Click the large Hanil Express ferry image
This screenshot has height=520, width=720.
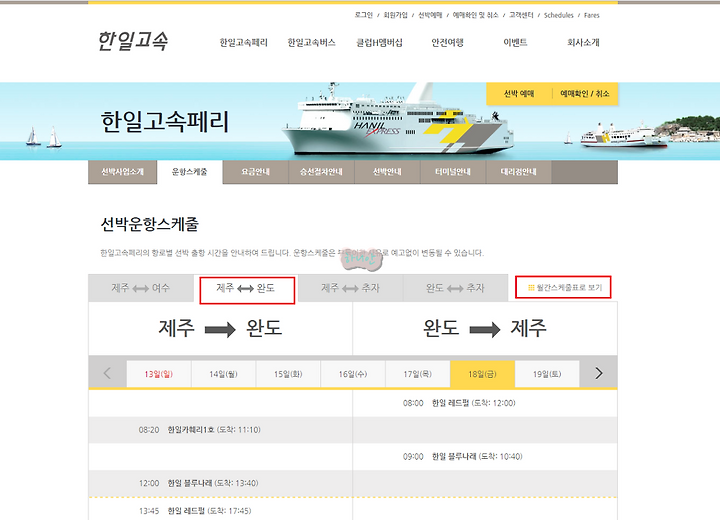398,119
